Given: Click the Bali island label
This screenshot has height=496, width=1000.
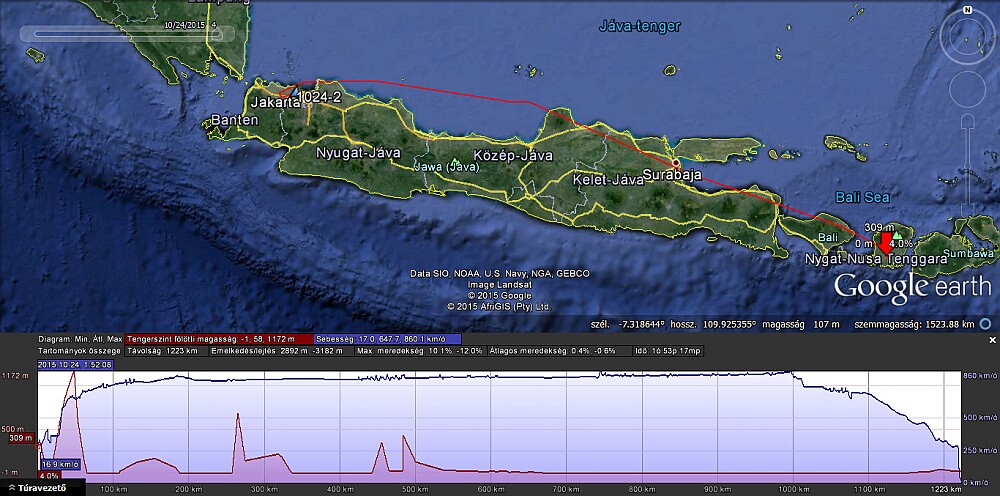Looking at the screenshot, I should tap(827, 237).
